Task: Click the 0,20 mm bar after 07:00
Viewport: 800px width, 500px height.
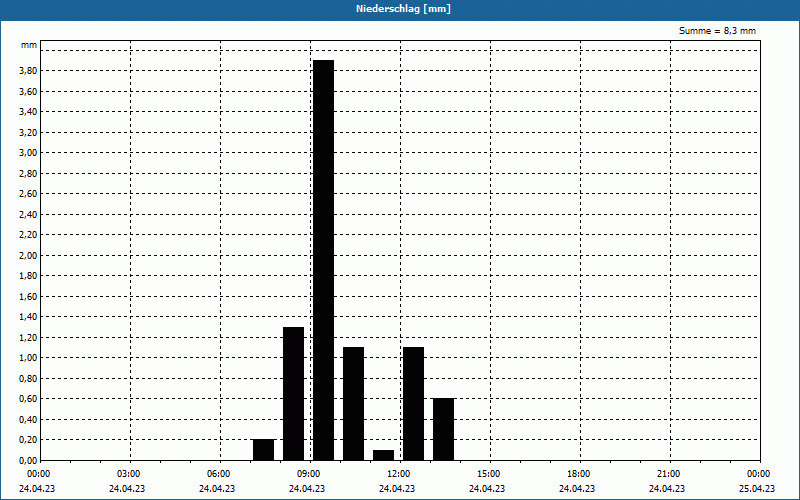Action: click(x=263, y=449)
